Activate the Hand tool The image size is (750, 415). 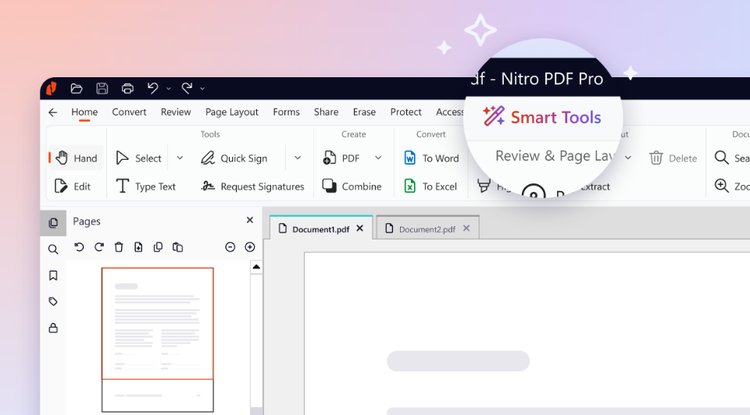click(77, 158)
